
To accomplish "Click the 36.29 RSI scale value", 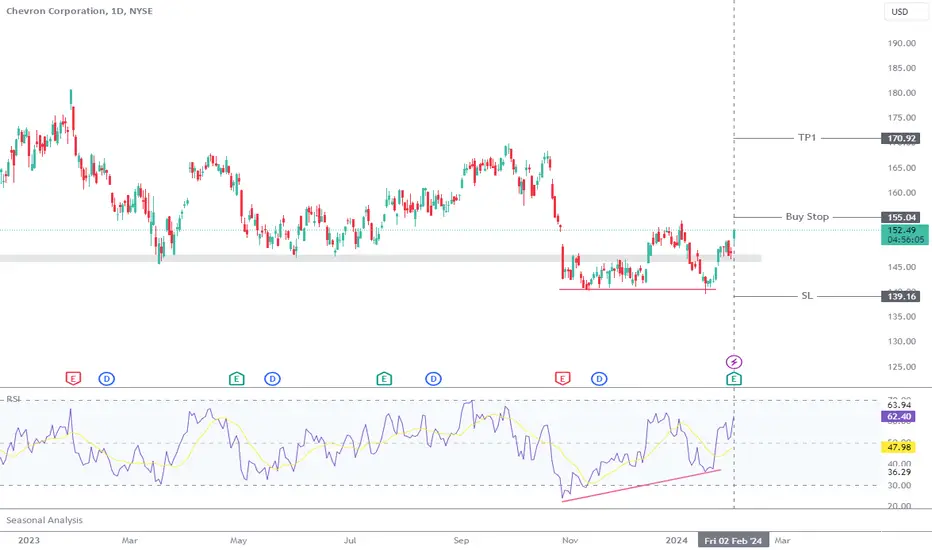I will (x=899, y=472).
